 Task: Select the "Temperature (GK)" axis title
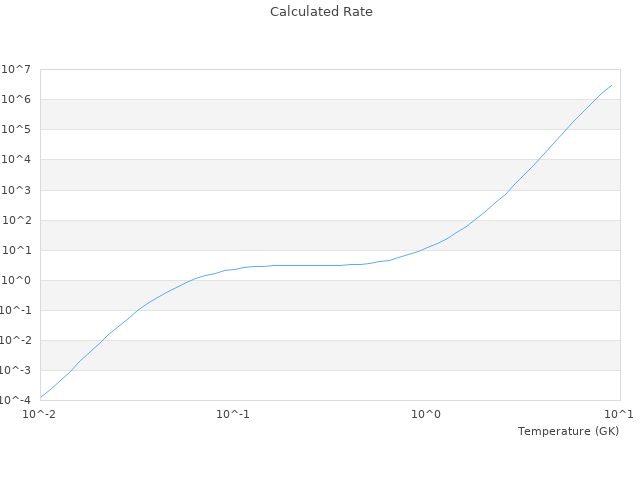[568, 431]
